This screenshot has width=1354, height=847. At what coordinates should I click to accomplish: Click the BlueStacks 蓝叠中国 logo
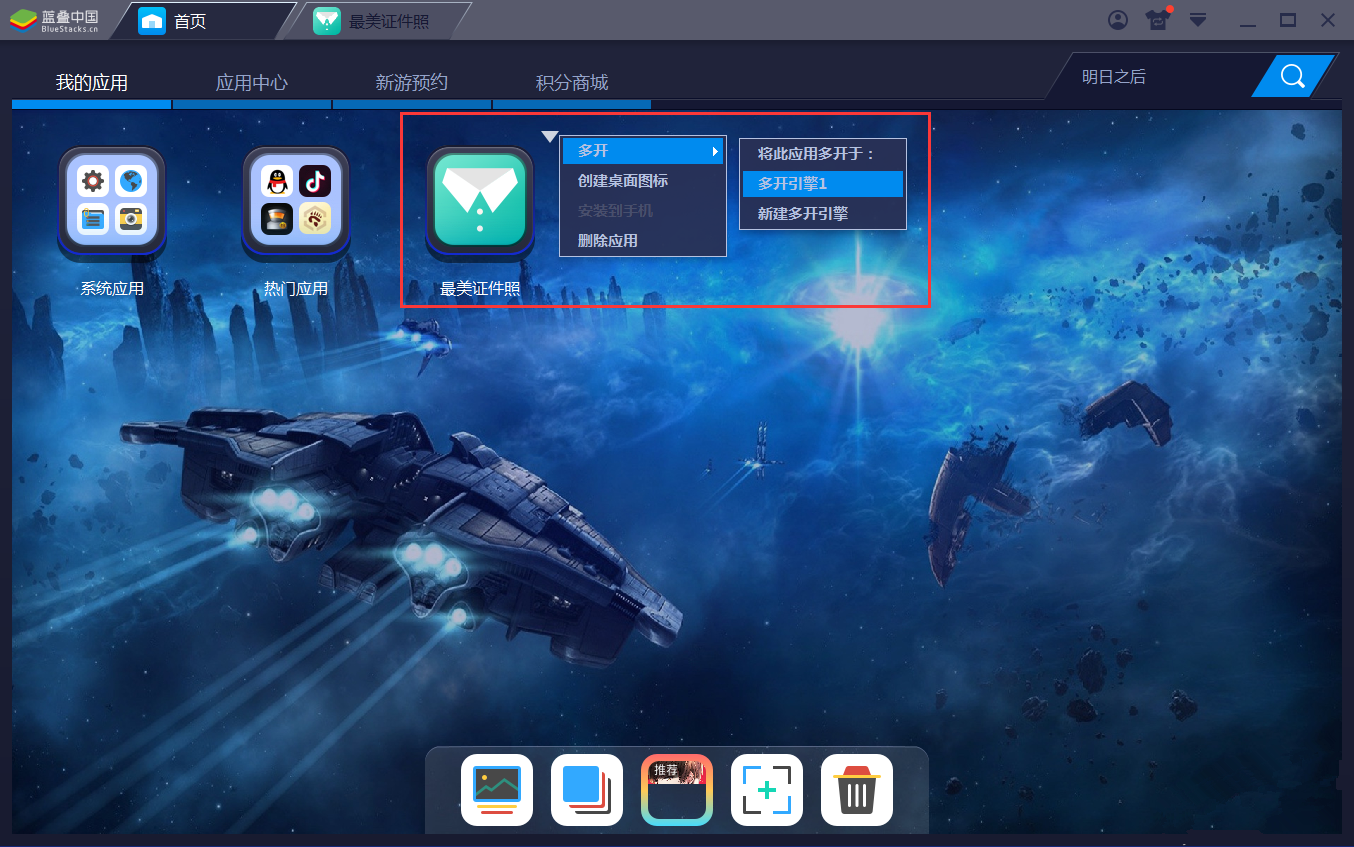click(54, 20)
